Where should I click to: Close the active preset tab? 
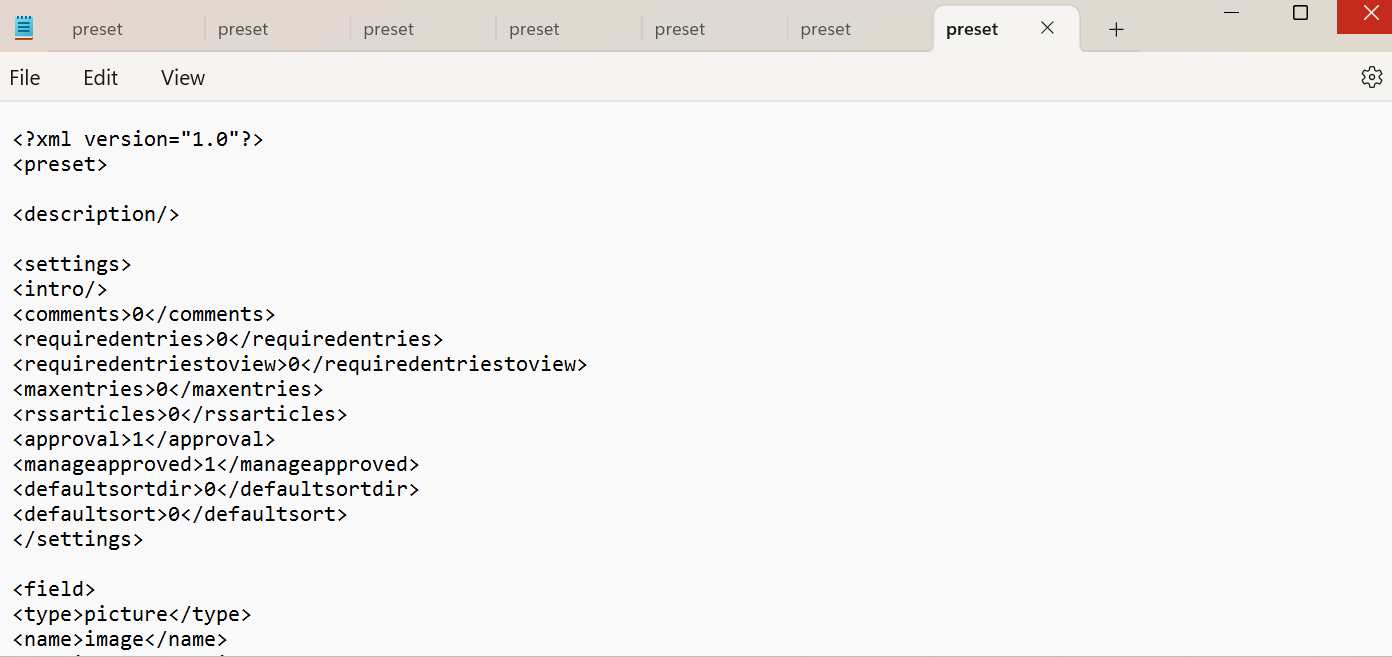[1047, 28]
